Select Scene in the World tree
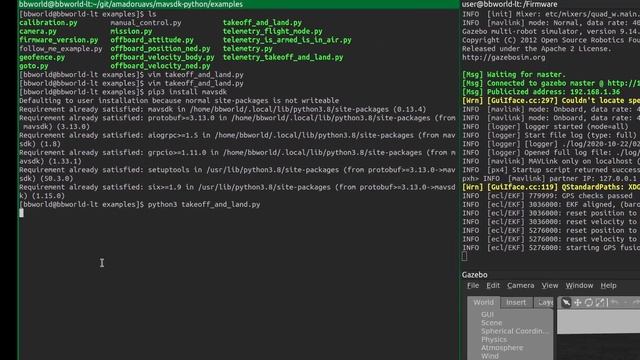Screen dimensions: 640x360 click(491, 323)
